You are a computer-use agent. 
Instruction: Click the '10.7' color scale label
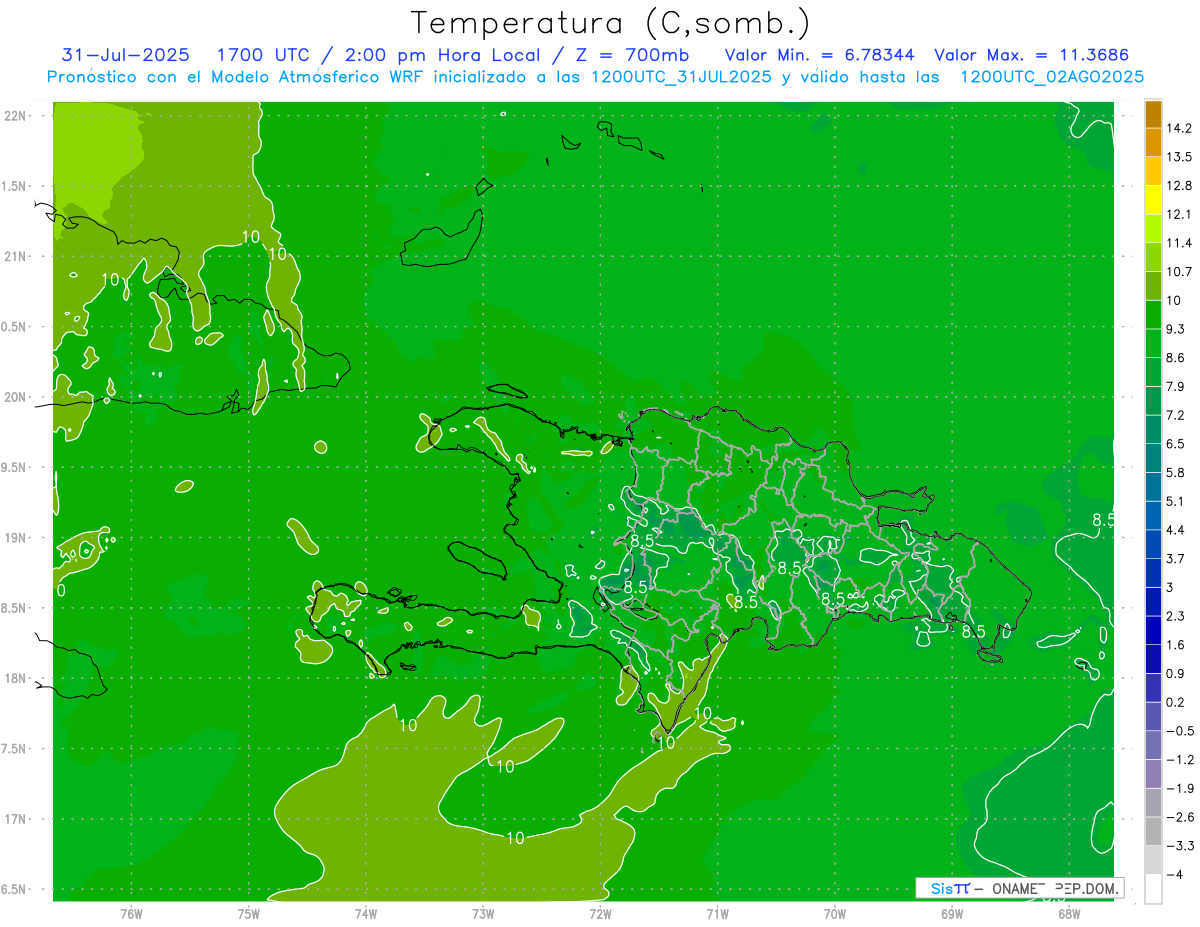1179,272
